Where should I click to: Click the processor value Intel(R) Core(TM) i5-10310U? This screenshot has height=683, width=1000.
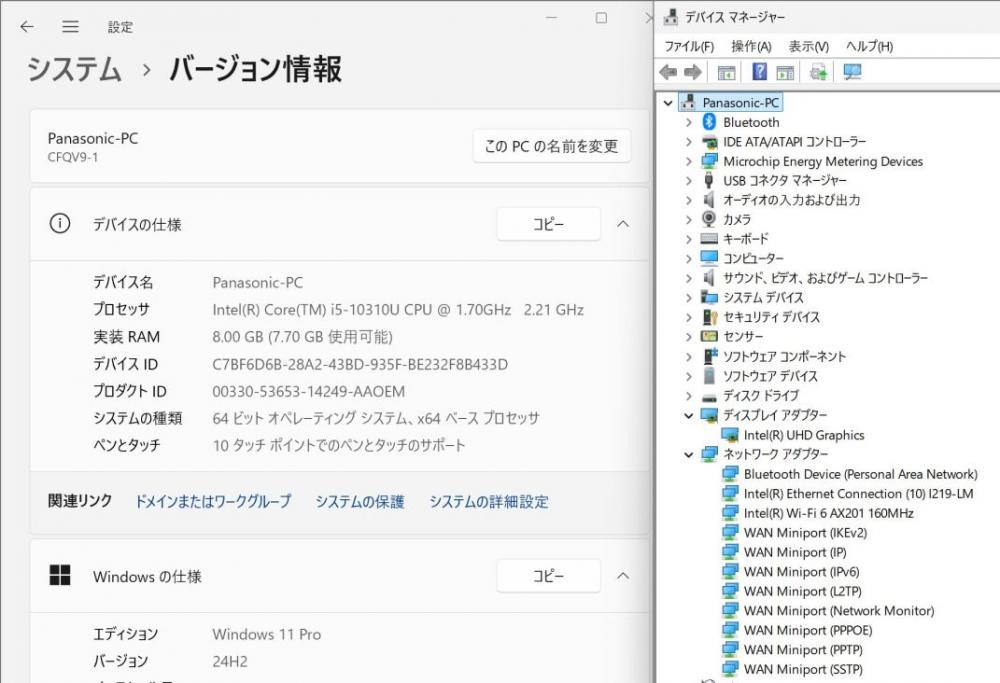pyautogui.click(x=398, y=310)
